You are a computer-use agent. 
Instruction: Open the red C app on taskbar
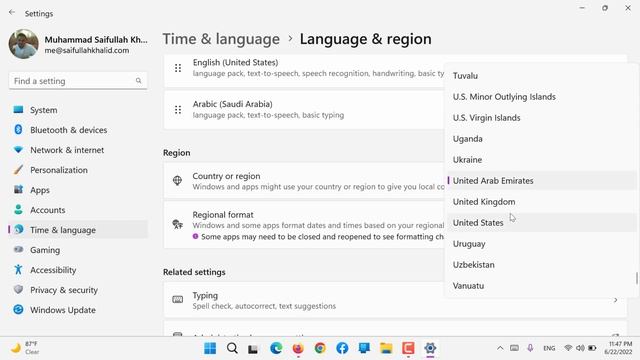(408, 348)
